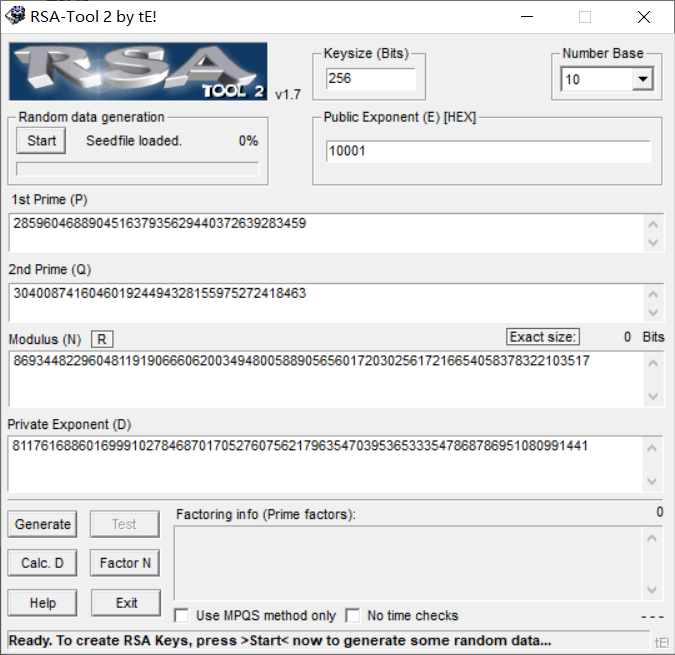This screenshot has width=675, height=655.
Task: Click the Exact size button
Action: (542, 337)
